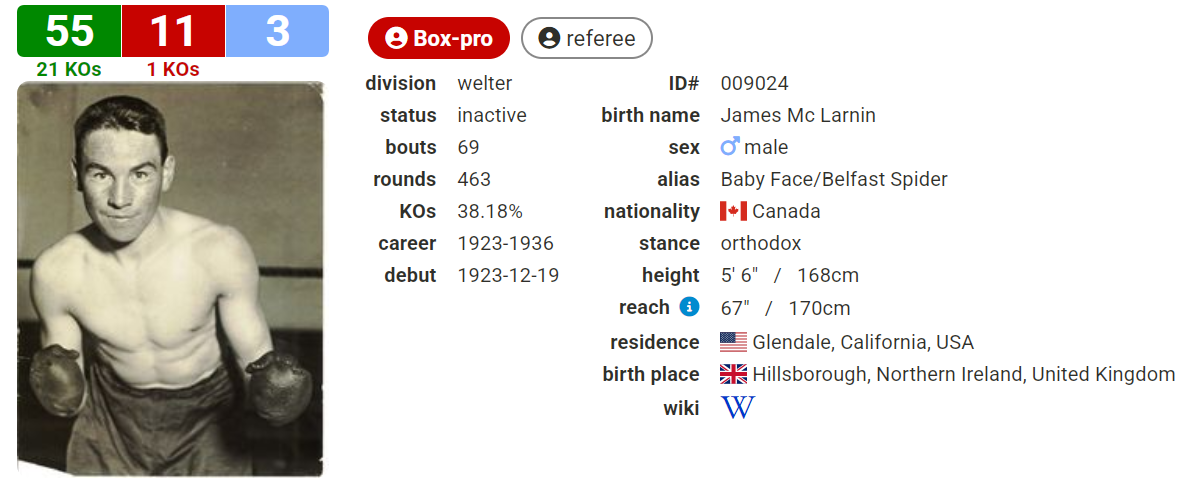
Task: Click the male gender symbol icon
Action: click(730, 147)
